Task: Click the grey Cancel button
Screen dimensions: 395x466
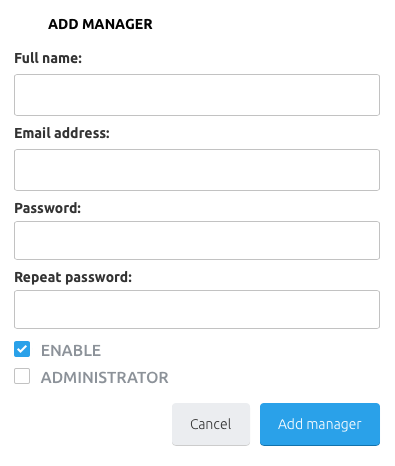Action: 211,424
